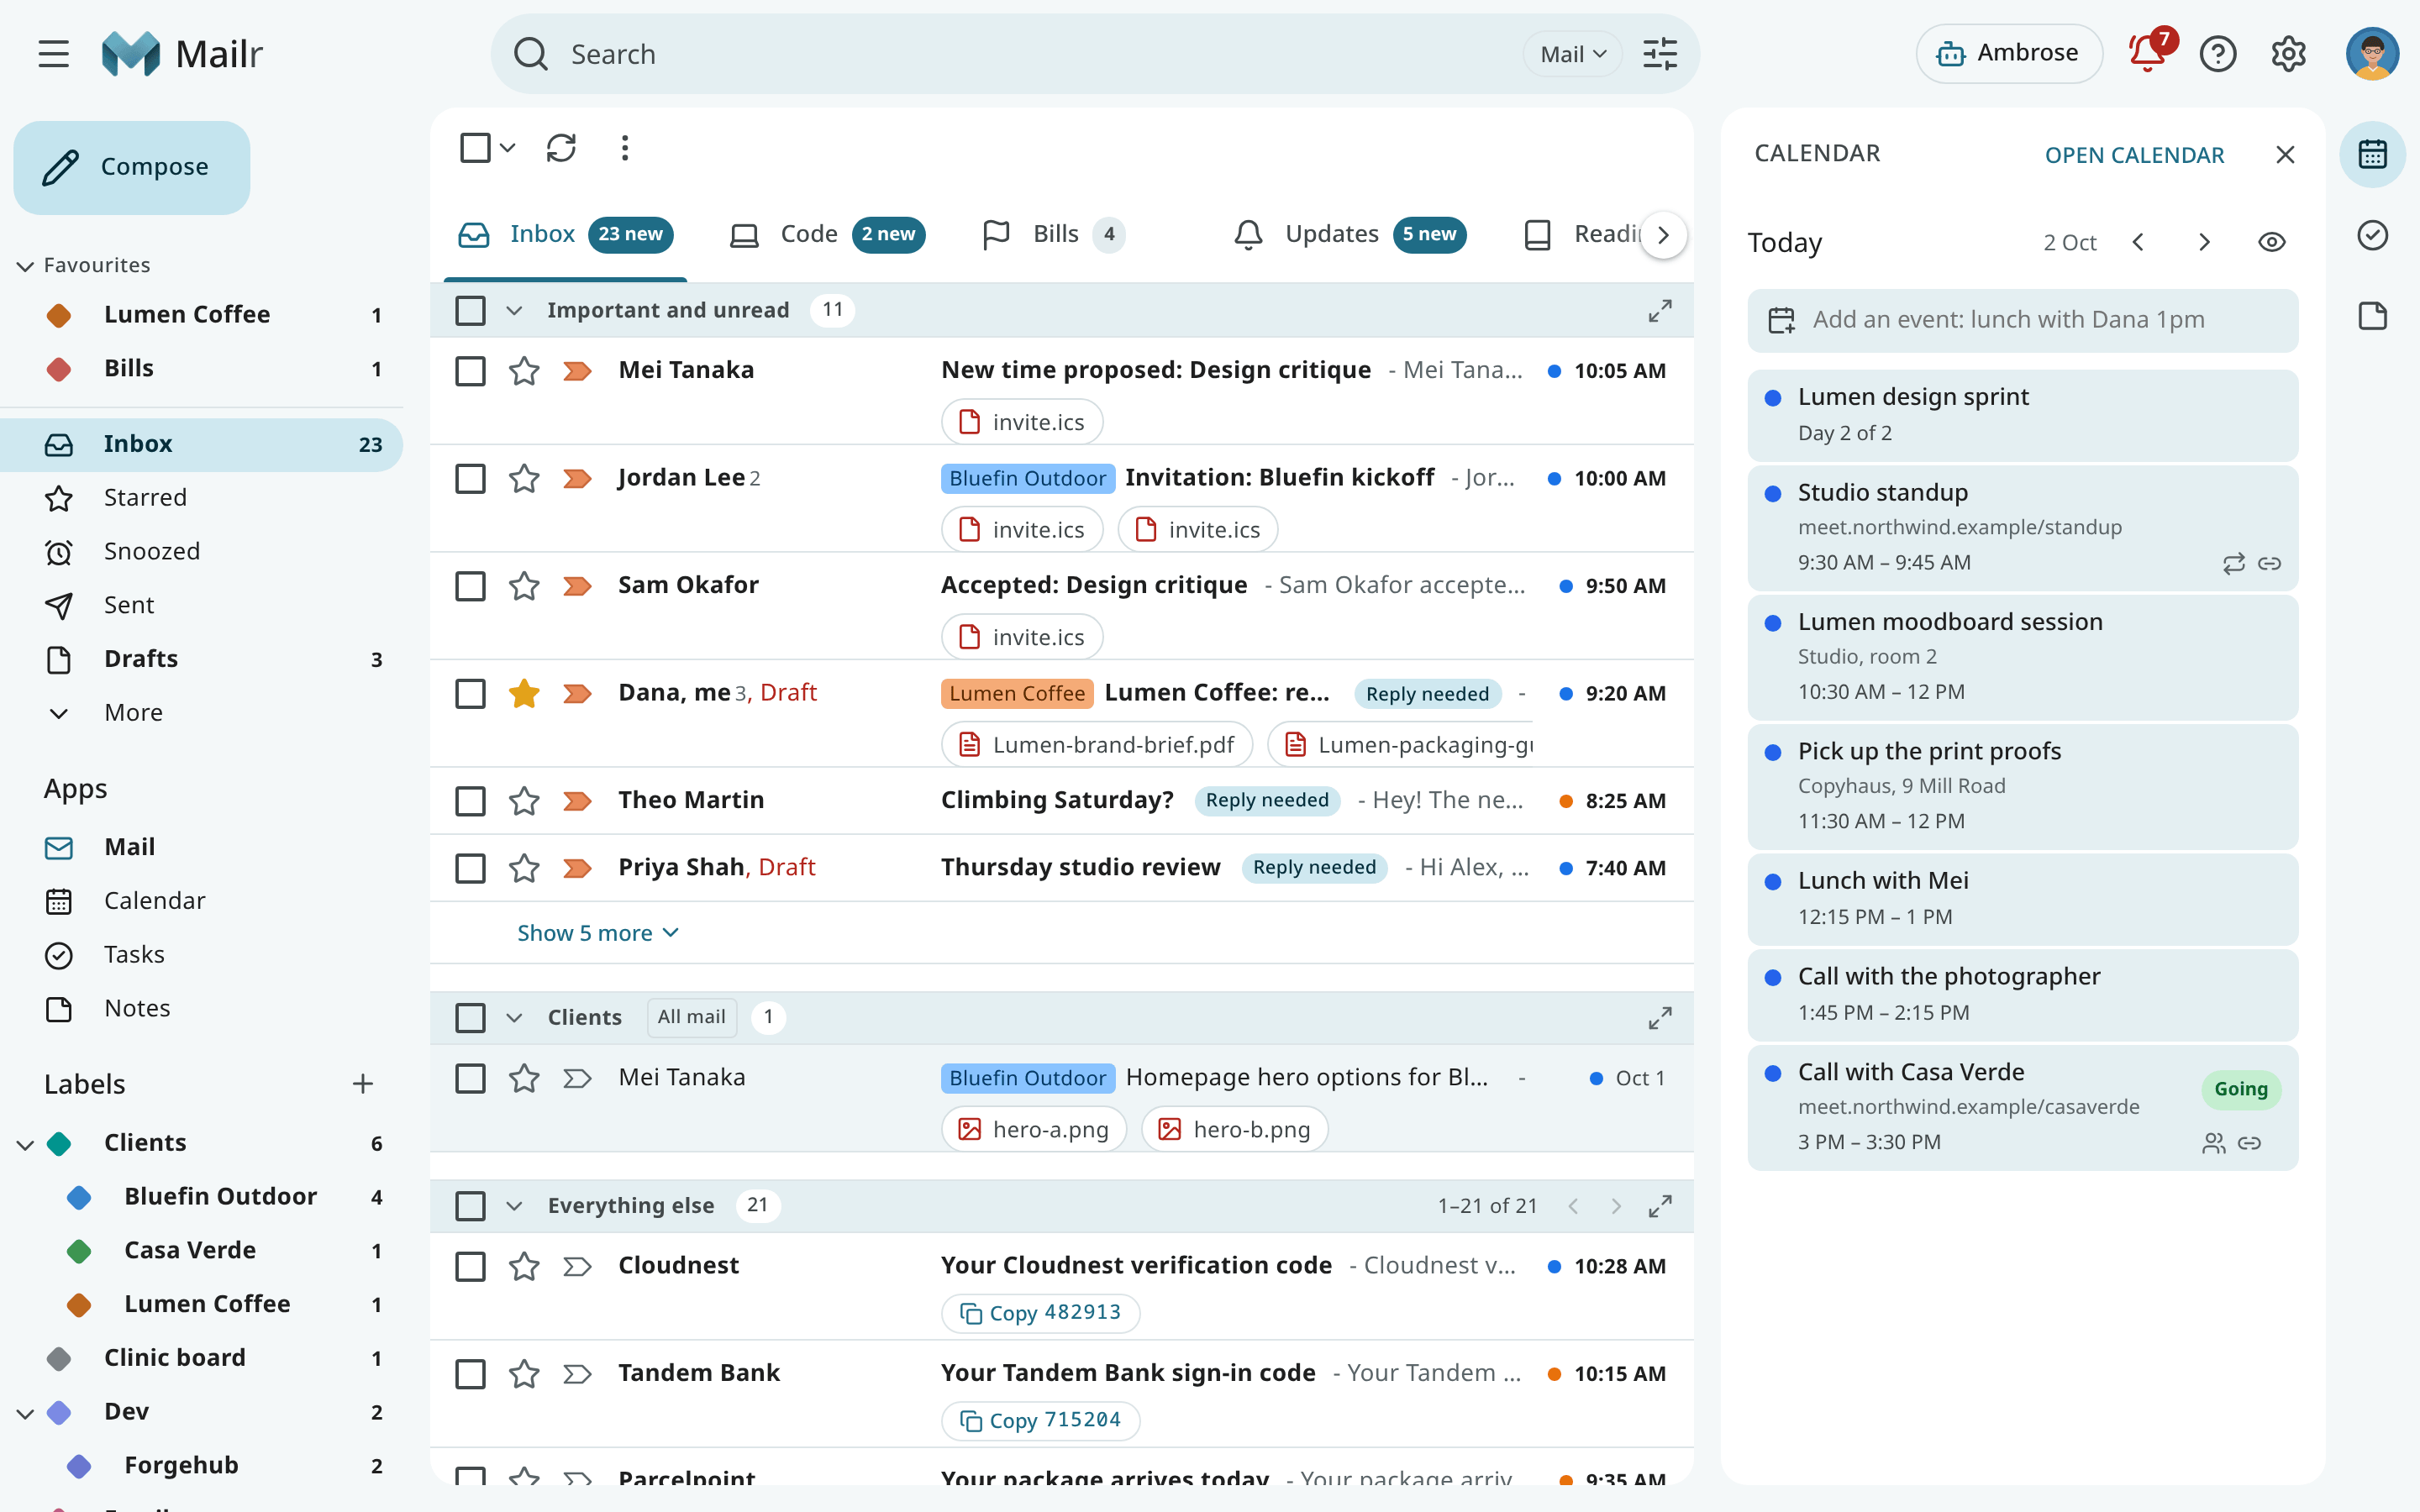The image size is (2420, 1512).
Task: Switch to the Updates tab
Action: pyautogui.click(x=1349, y=234)
